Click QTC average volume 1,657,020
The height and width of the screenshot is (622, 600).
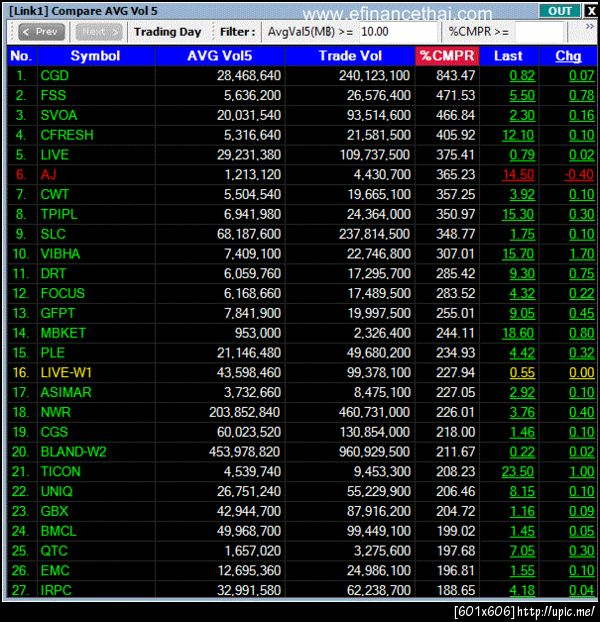pos(253,551)
